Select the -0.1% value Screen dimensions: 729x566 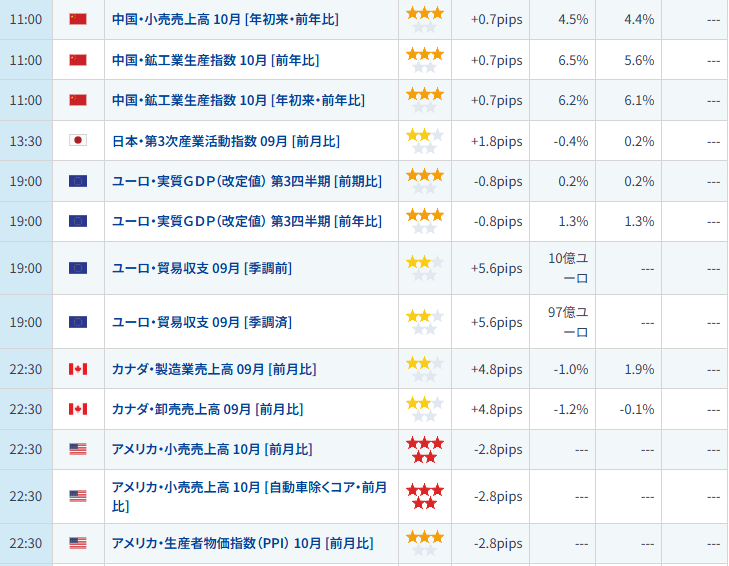click(x=637, y=409)
